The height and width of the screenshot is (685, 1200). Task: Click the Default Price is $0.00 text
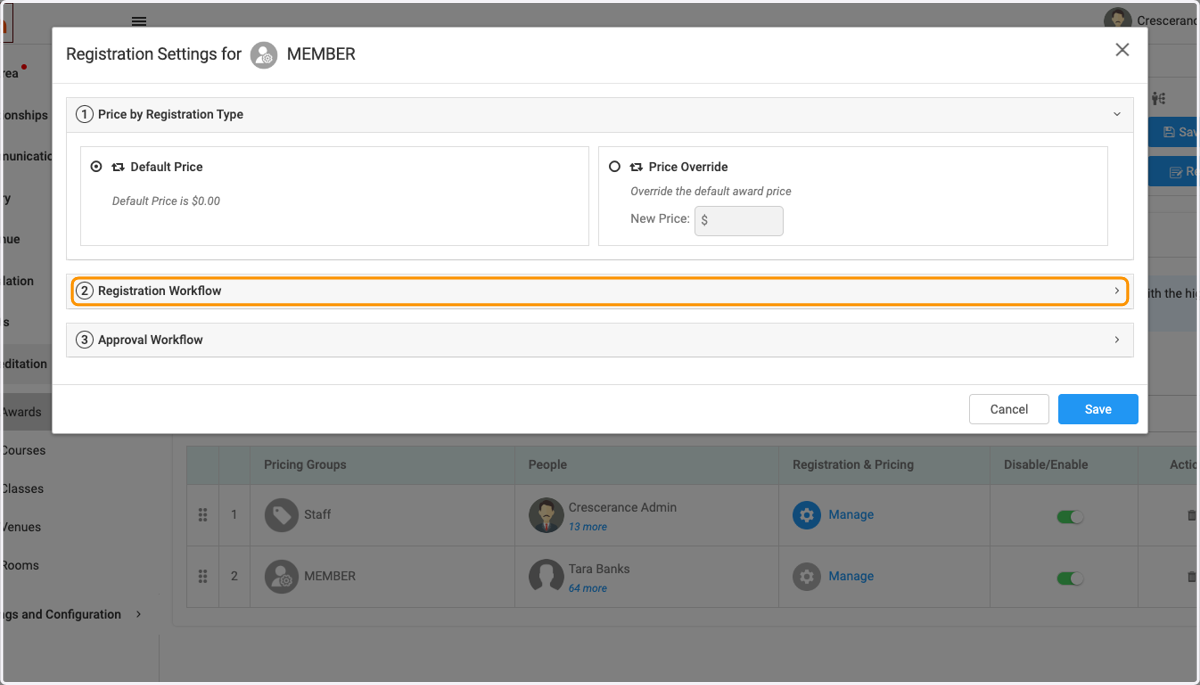[x=166, y=201]
